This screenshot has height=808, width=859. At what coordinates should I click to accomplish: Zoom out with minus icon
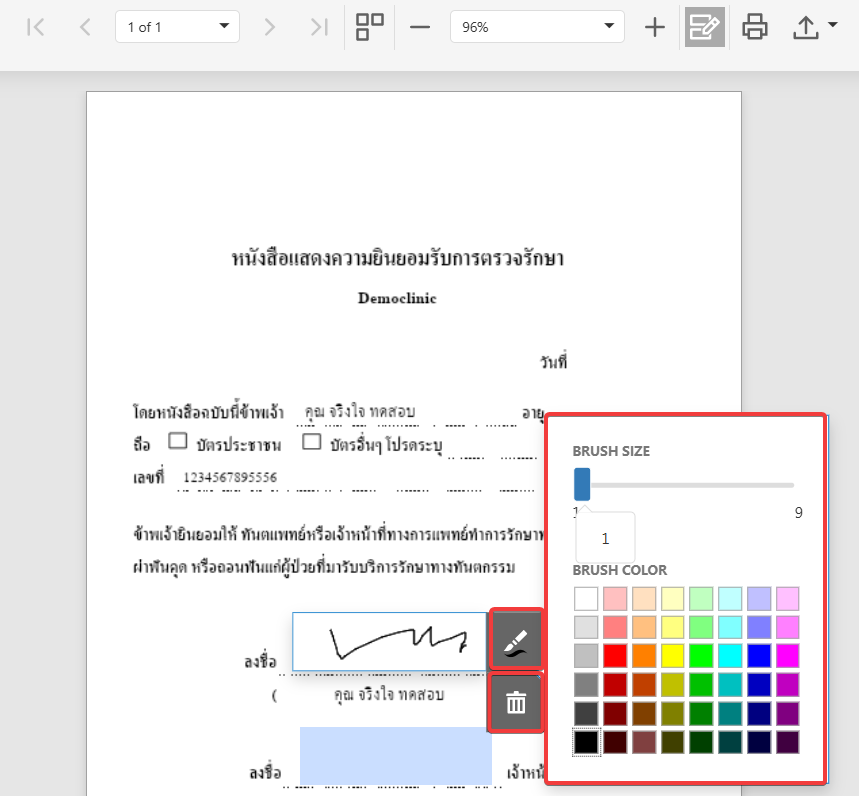[420, 27]
